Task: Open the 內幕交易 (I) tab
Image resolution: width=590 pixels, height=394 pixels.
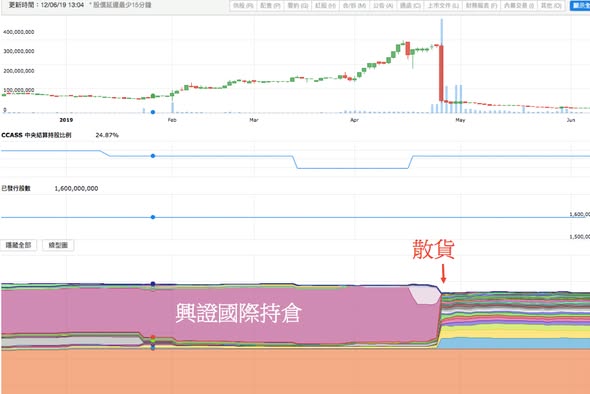Action: [519, 5]
